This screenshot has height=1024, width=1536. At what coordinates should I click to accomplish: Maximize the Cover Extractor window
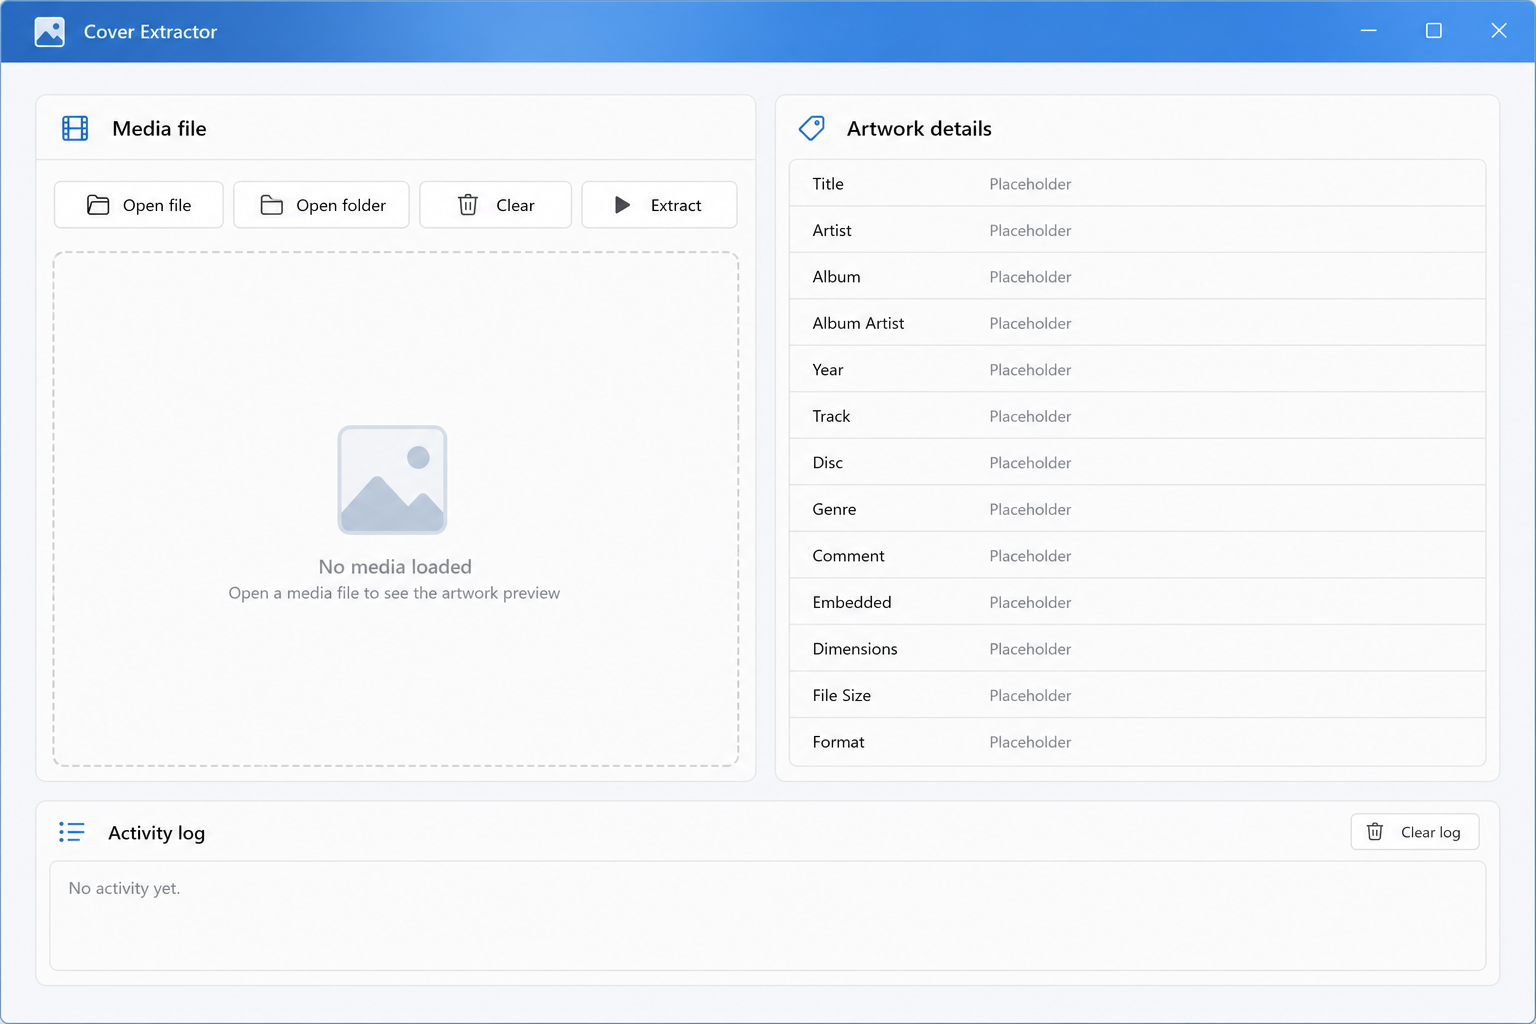(x=1434, y=31)
